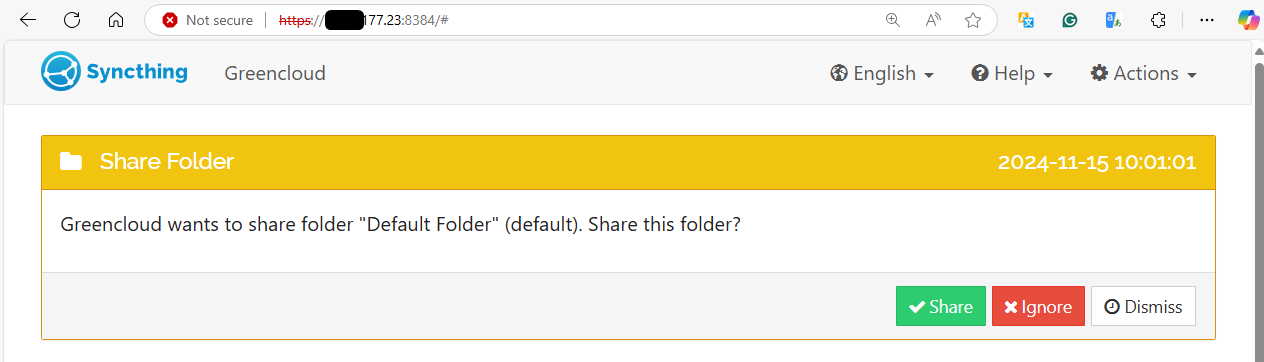Click the Not secure warning icon

(170, 20)
